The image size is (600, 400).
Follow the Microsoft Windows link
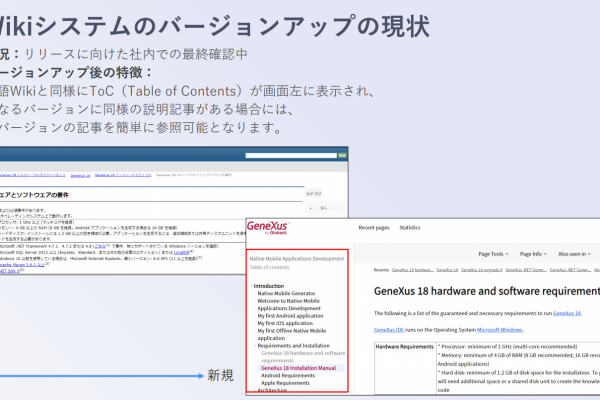500,330
